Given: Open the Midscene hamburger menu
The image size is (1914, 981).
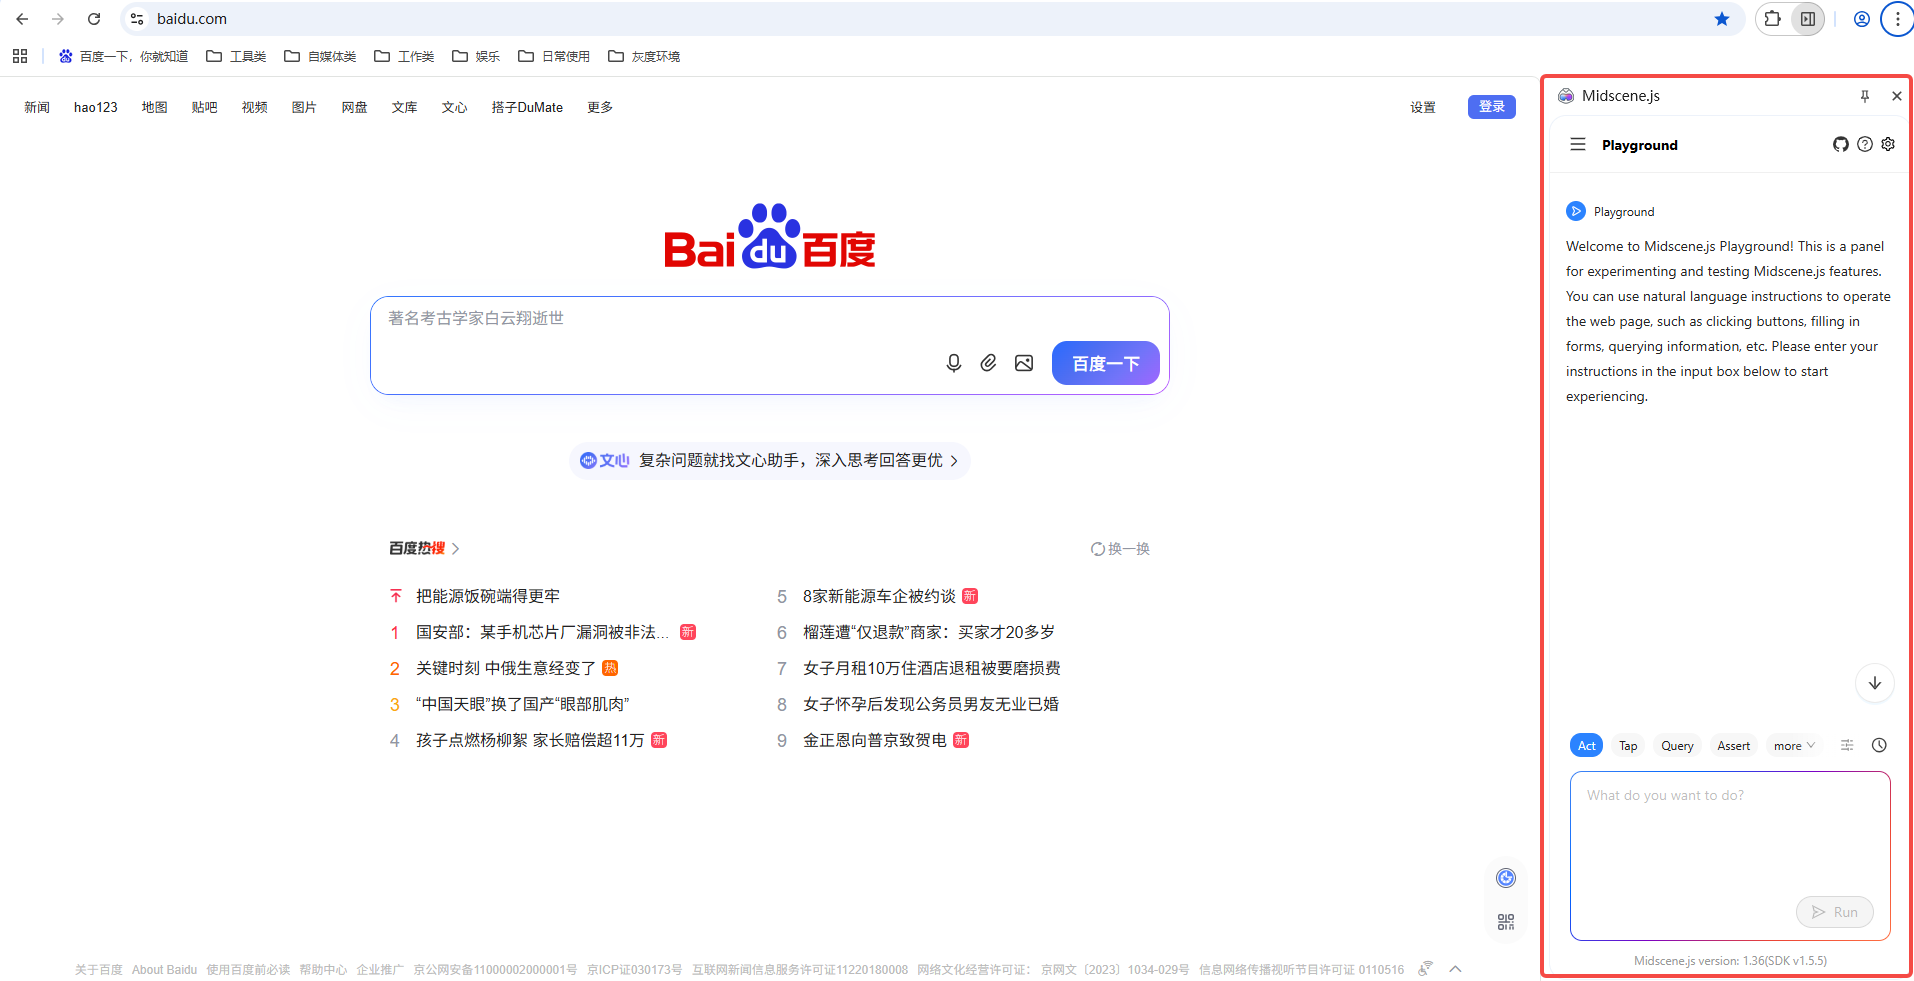Looking at the screenshot, I should coord(1578,144).
